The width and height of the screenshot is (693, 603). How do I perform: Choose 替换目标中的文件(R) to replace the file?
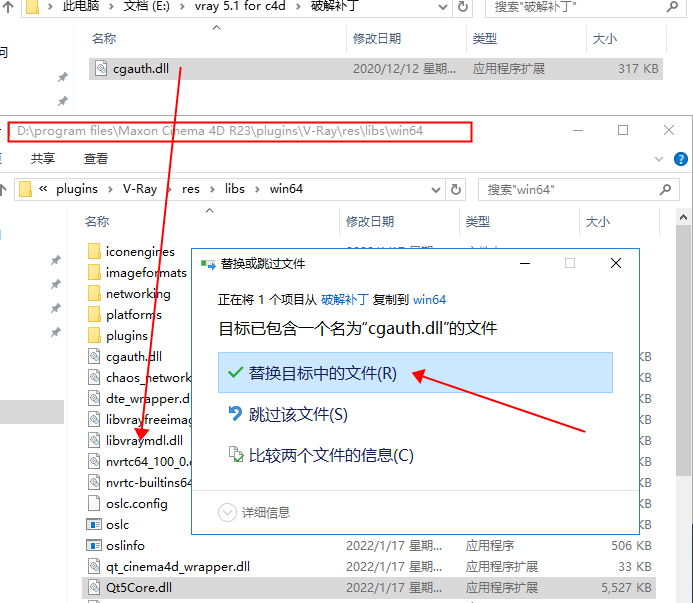322,373
